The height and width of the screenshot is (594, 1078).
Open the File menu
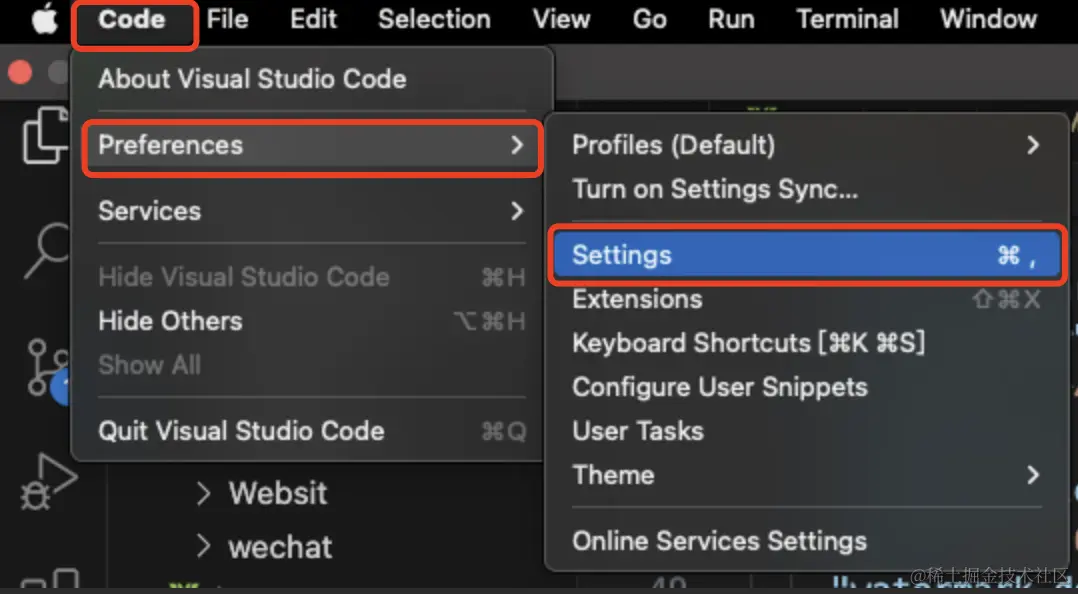tap(227, 19)
